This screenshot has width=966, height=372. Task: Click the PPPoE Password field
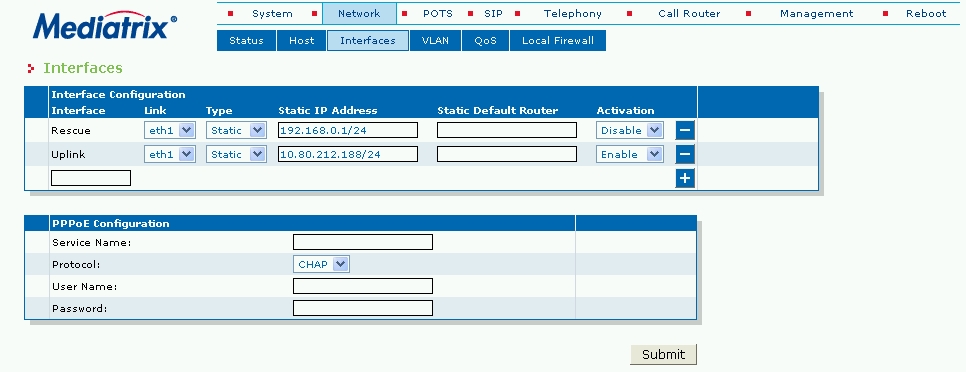(x=363, y=308)
